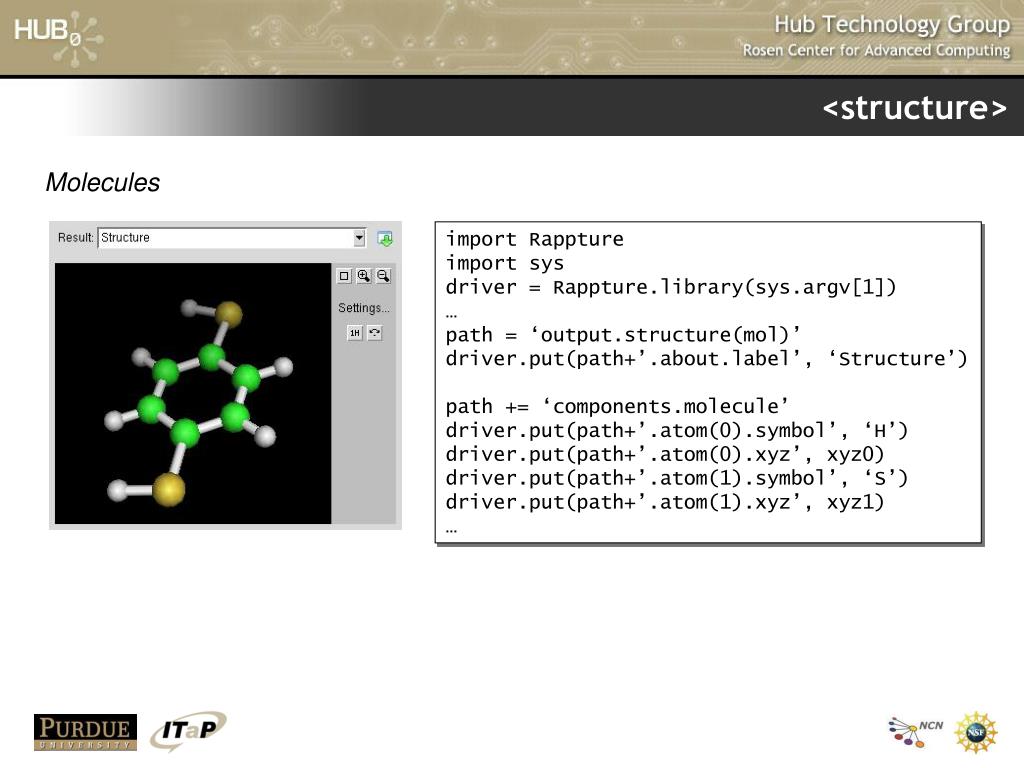Click the download result icon

coord(385,238)
